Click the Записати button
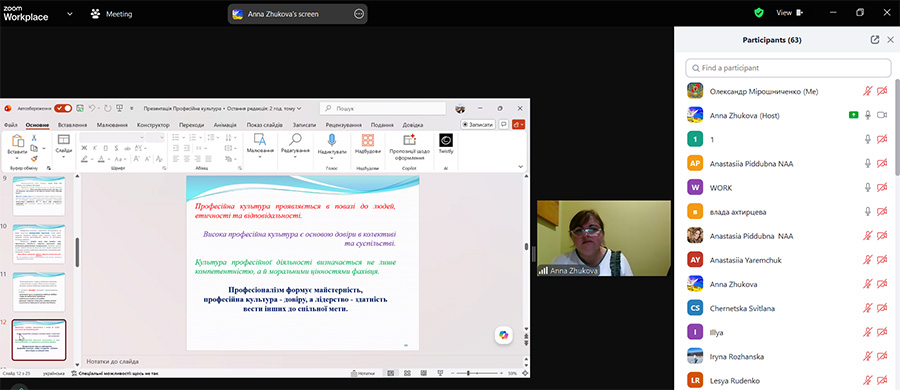The width and height of the screenshot is (900, 390). pyautogui.click(x=478, y=124)
